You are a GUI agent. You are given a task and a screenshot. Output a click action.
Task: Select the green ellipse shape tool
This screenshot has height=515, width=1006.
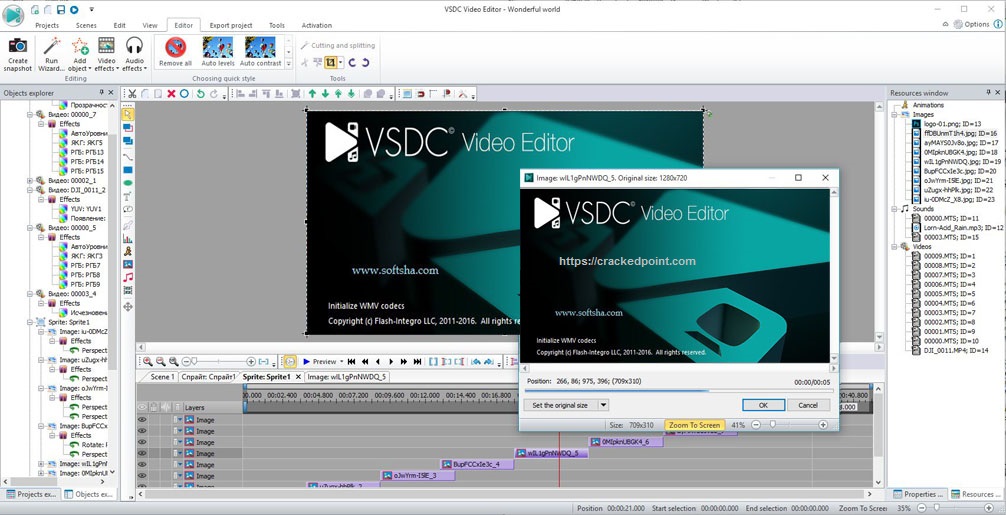tap(128, 183)
